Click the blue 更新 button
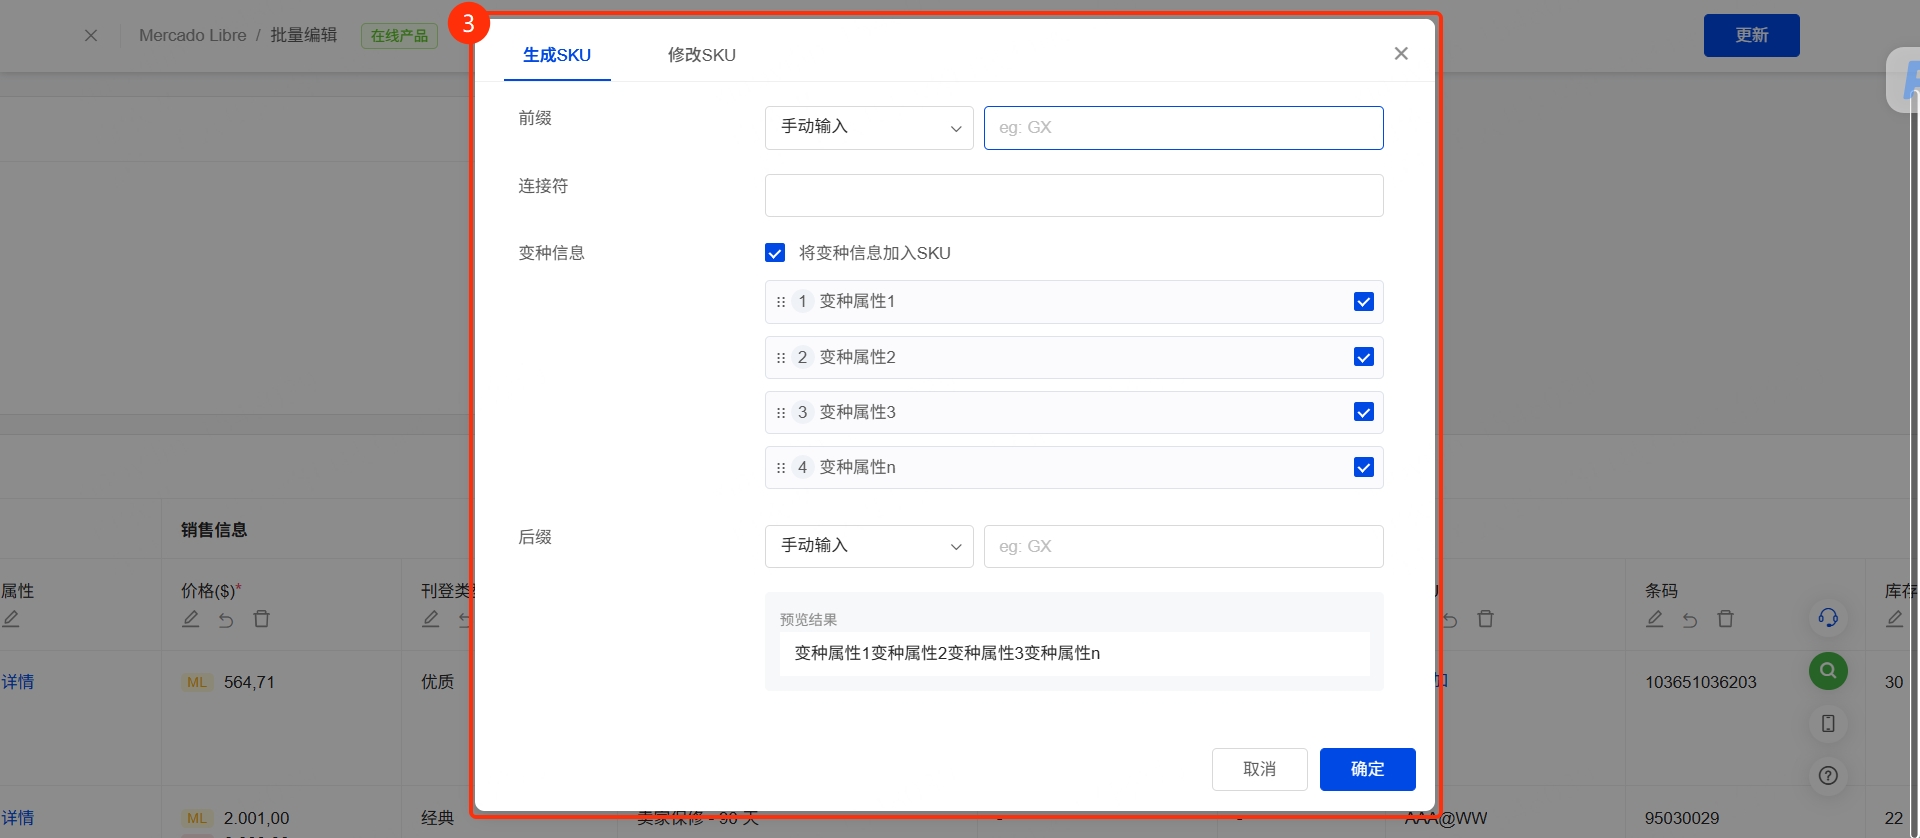Image resolution: width=1920 pixels, height=838 pixels. click(1752, 35)
